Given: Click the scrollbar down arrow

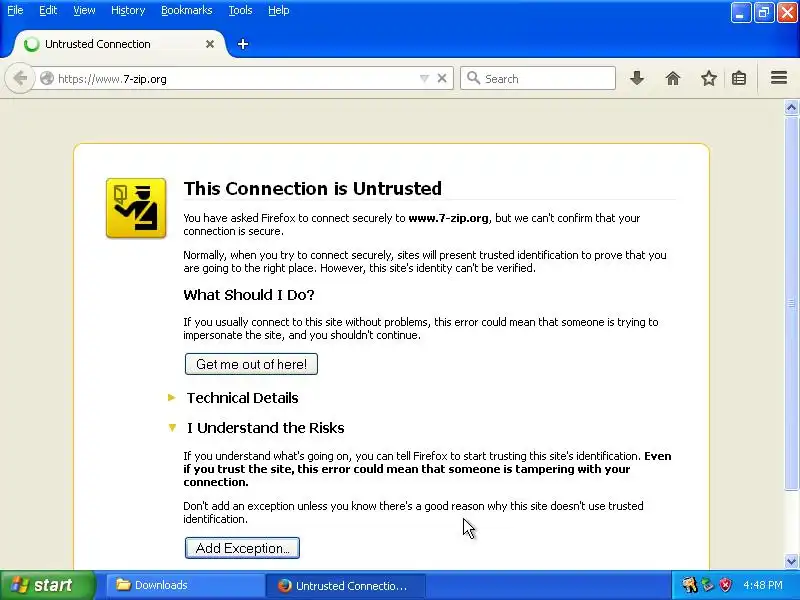Looking at the screenshot, I should click(791, 561).
